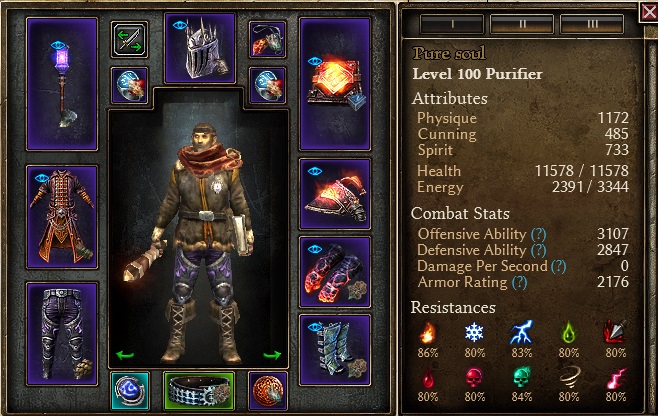Select the glowing tome off-hand item
This screenshot has width=658, height=416.
click(335, 84)
